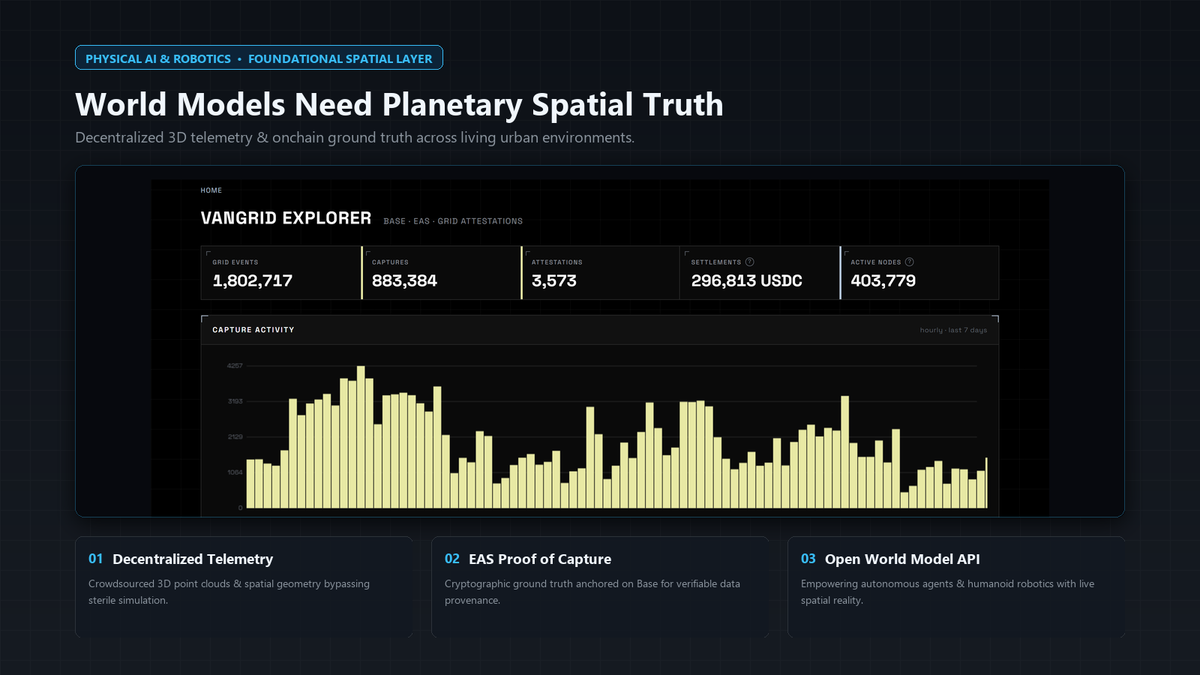Select the Grid Events stat card

click(280, 273)
